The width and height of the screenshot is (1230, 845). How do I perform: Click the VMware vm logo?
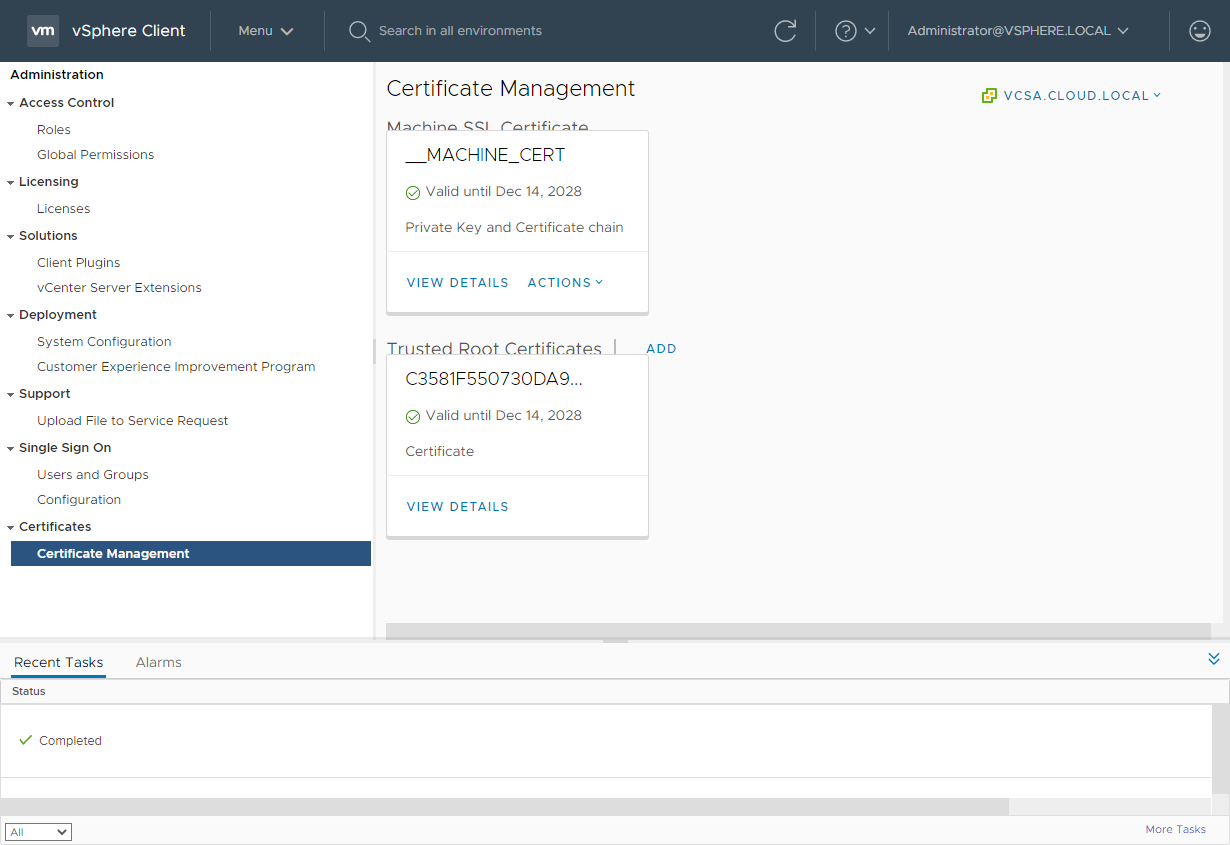click(43, 31)
